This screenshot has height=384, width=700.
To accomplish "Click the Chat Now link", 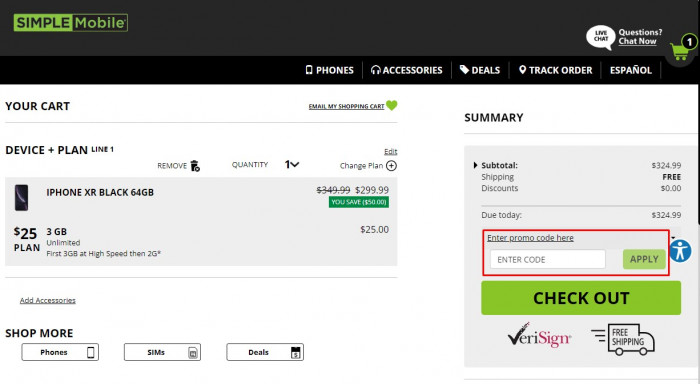I will pyautogui.click(x=638, y=41).
